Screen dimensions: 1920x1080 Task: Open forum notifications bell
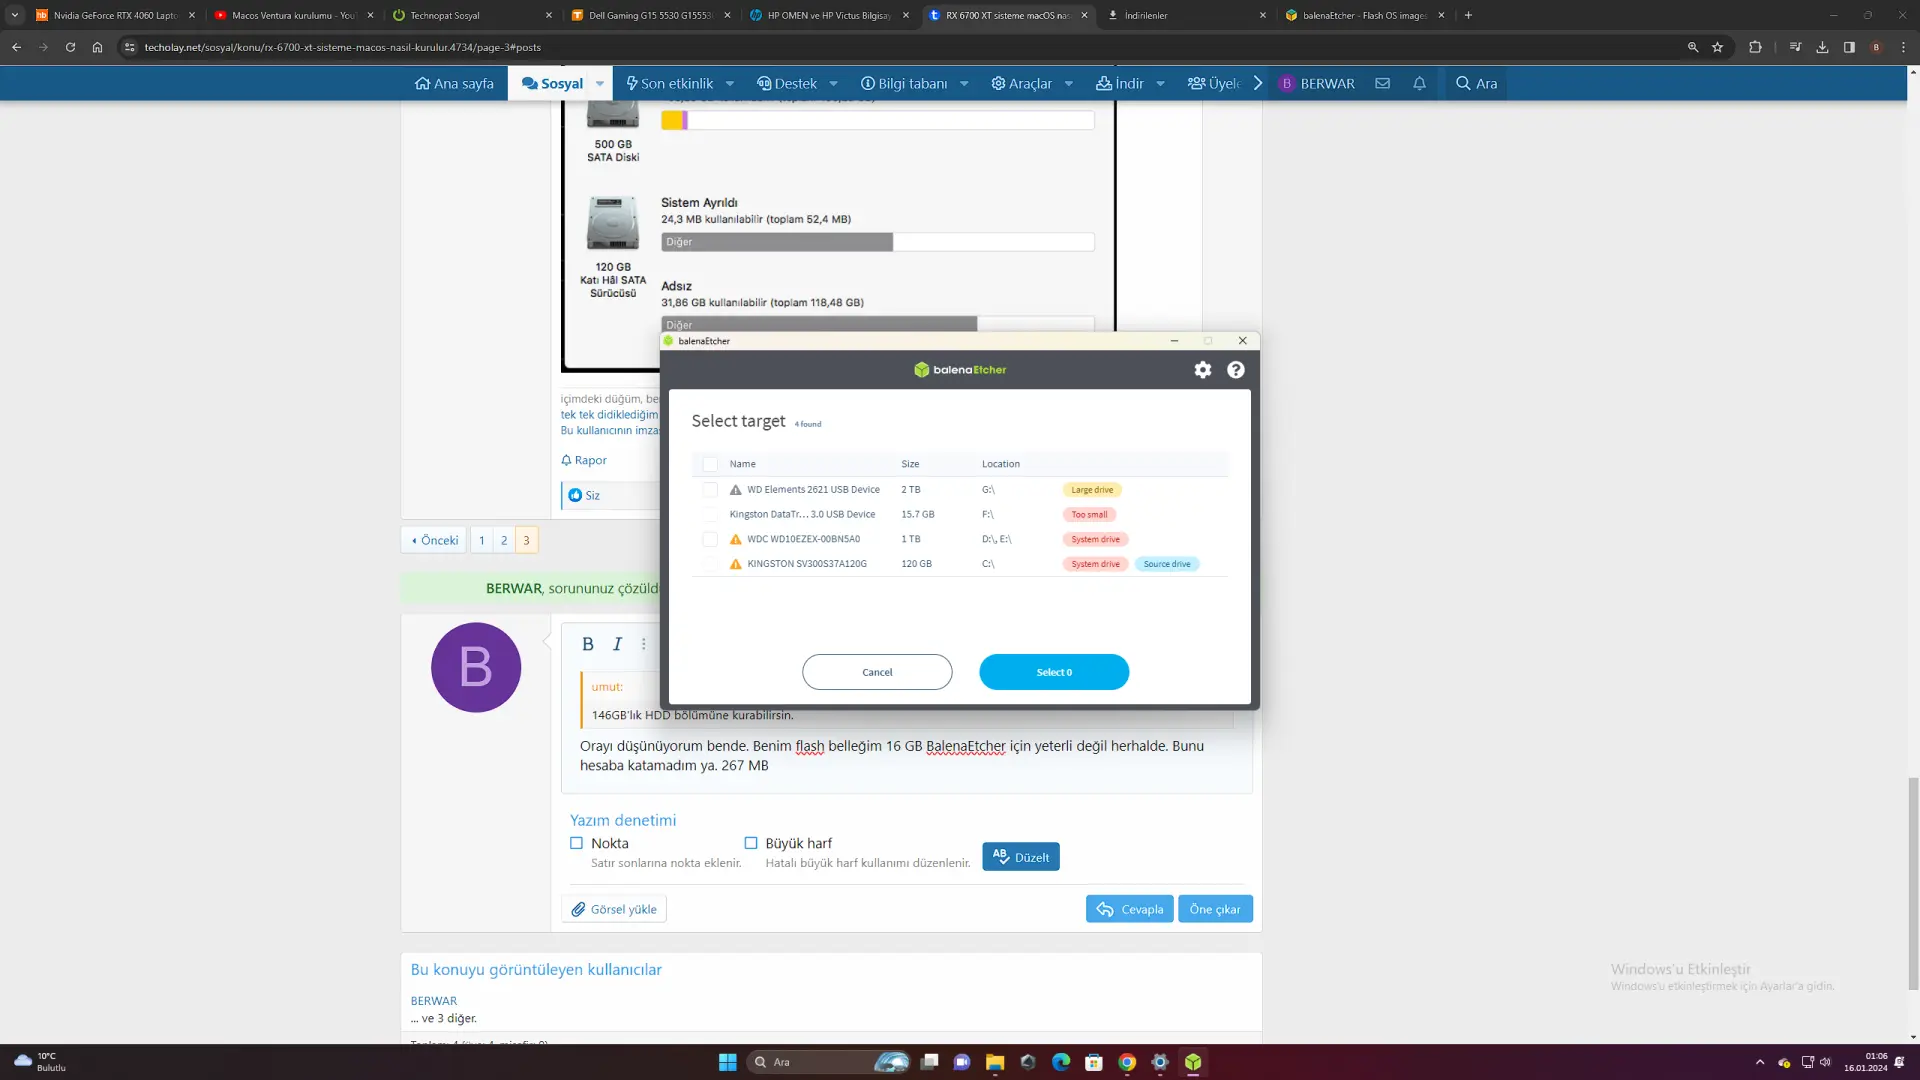click(1419, 83)
